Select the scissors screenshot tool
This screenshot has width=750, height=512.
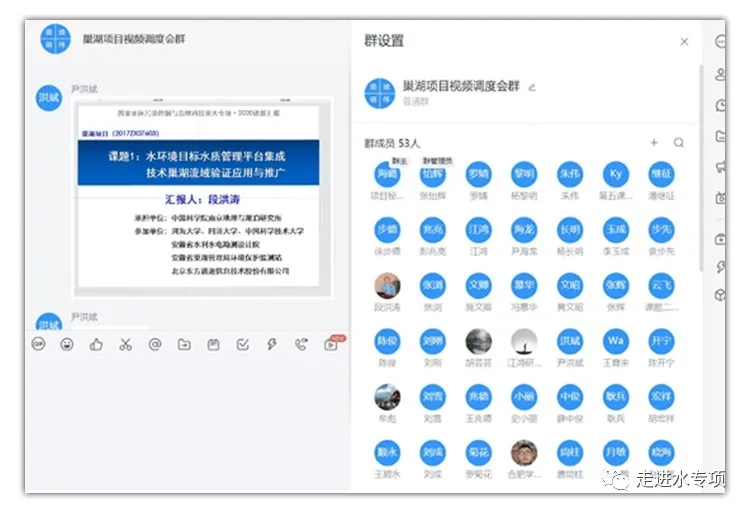click(x=125, y=344)
